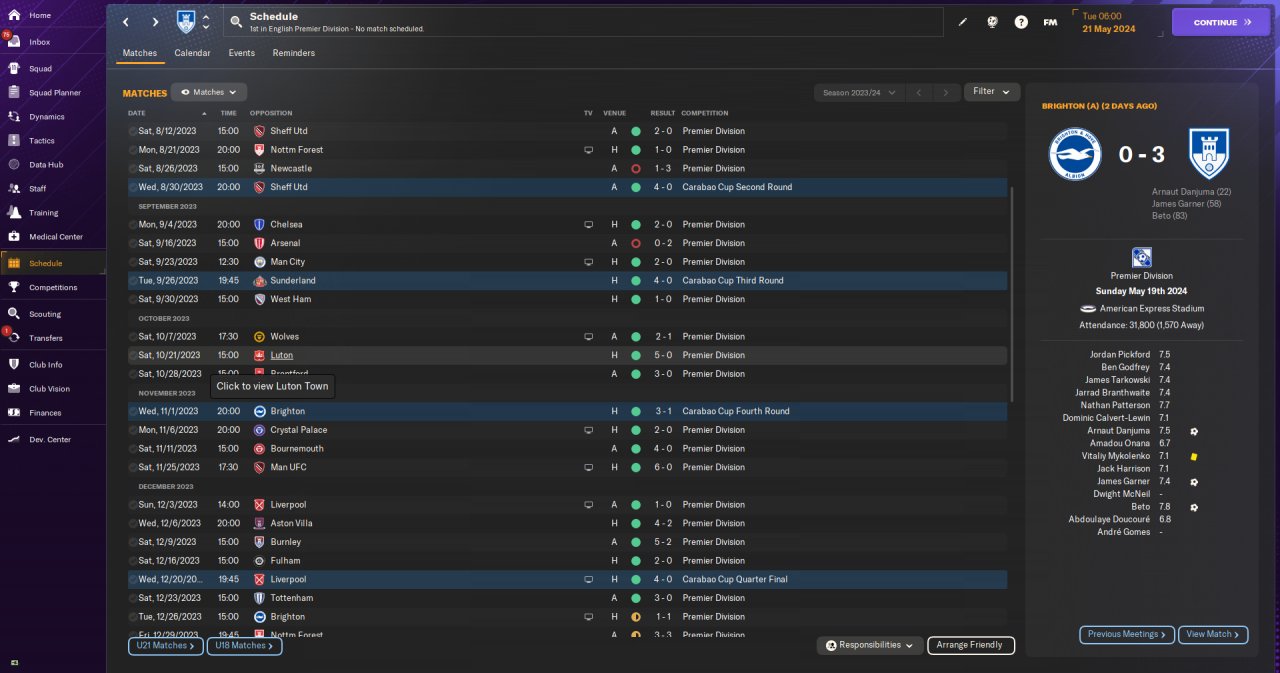This screenshot has width=1280, height=673.
Task: Sort by the Date column header
Action: pyautogui.click(x=137, y=113)
